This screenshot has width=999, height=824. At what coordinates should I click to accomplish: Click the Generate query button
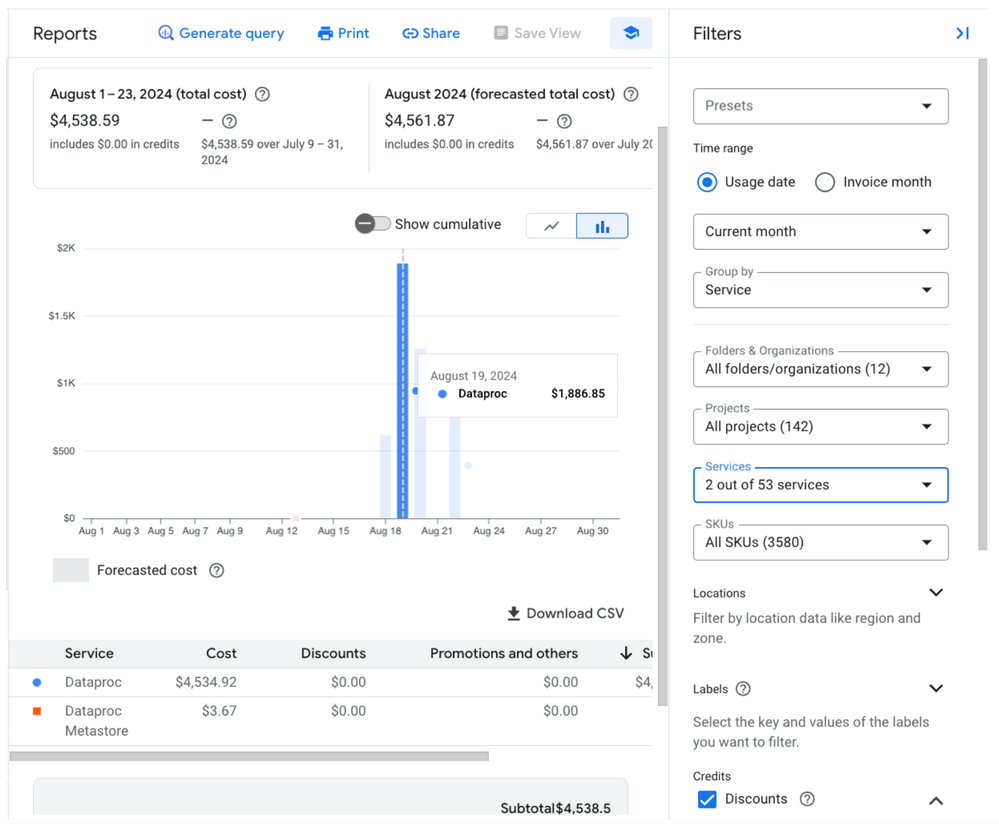[221, 33]
